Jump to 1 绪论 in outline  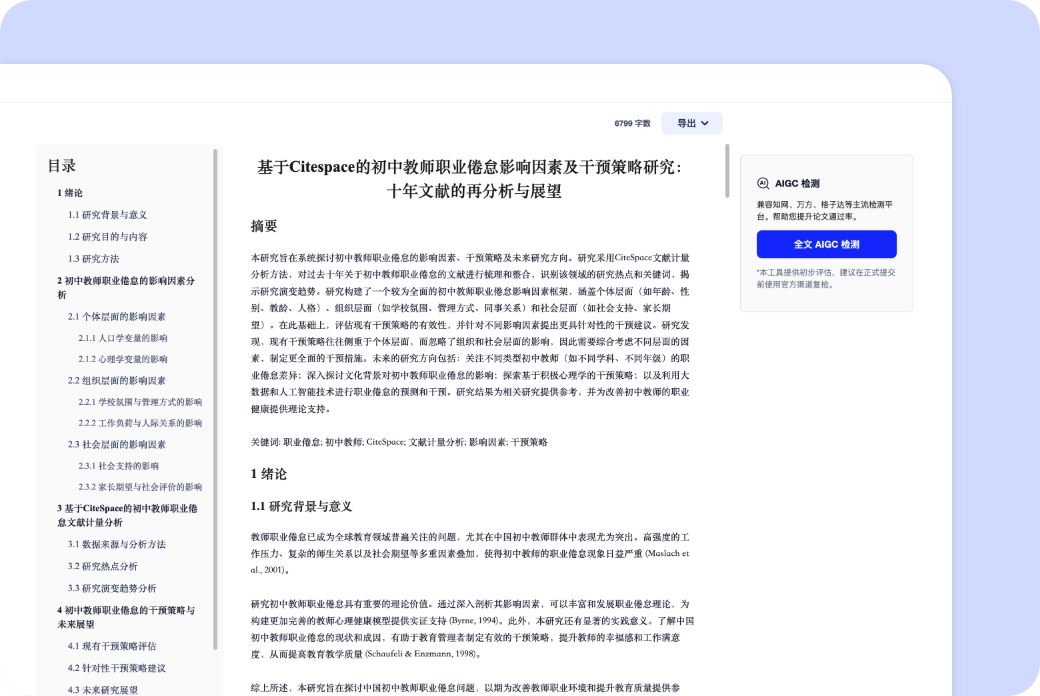coord(70,193)
